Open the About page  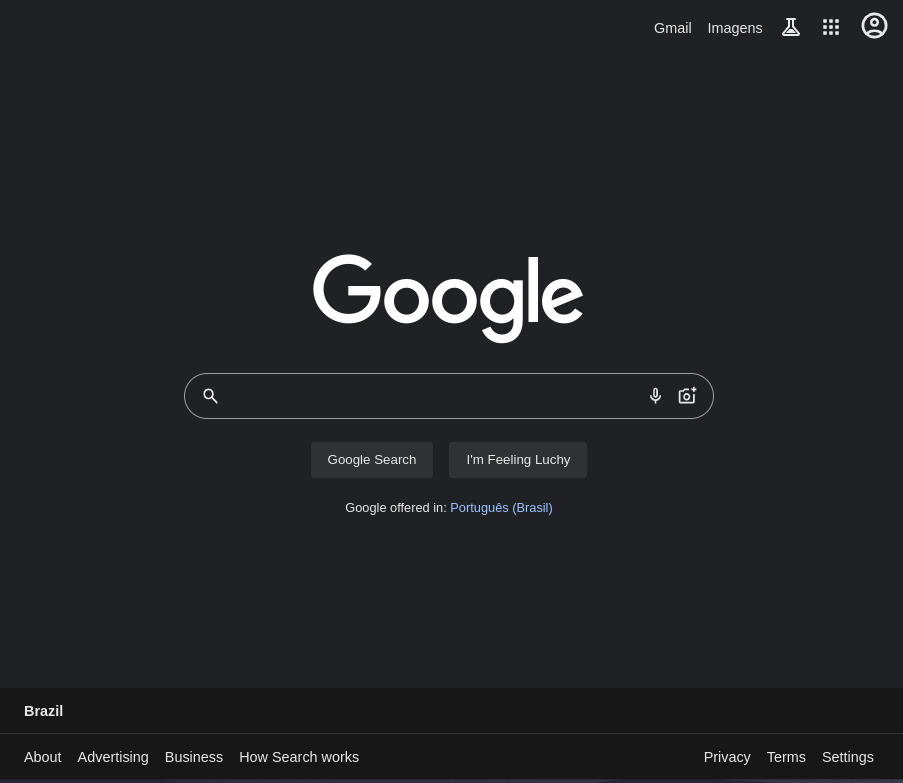pos(42,757)
